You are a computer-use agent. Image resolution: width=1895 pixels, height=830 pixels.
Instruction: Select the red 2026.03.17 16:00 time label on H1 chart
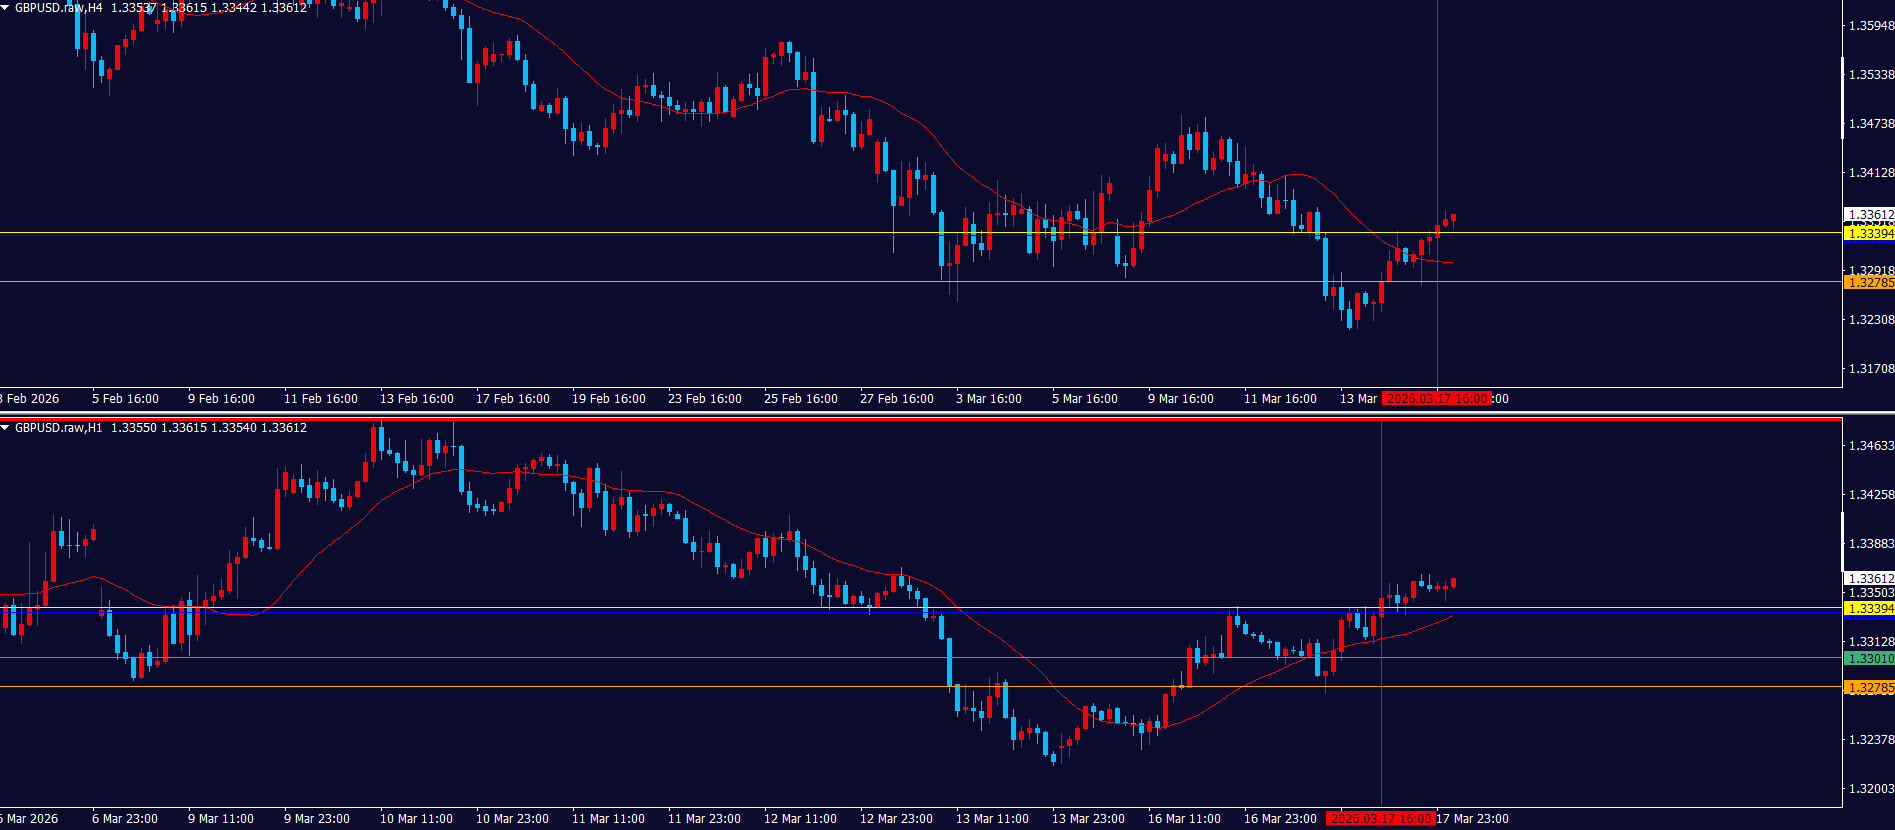pos(1380,819)
